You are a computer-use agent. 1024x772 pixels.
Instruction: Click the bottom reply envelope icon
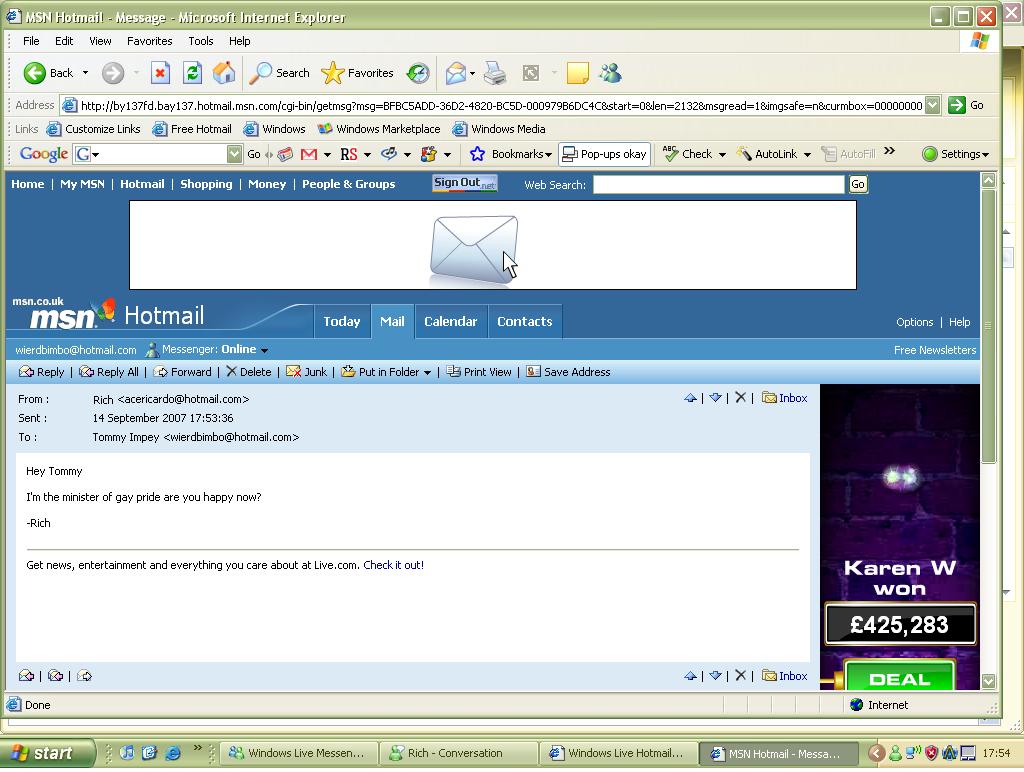tap(26, 676)
